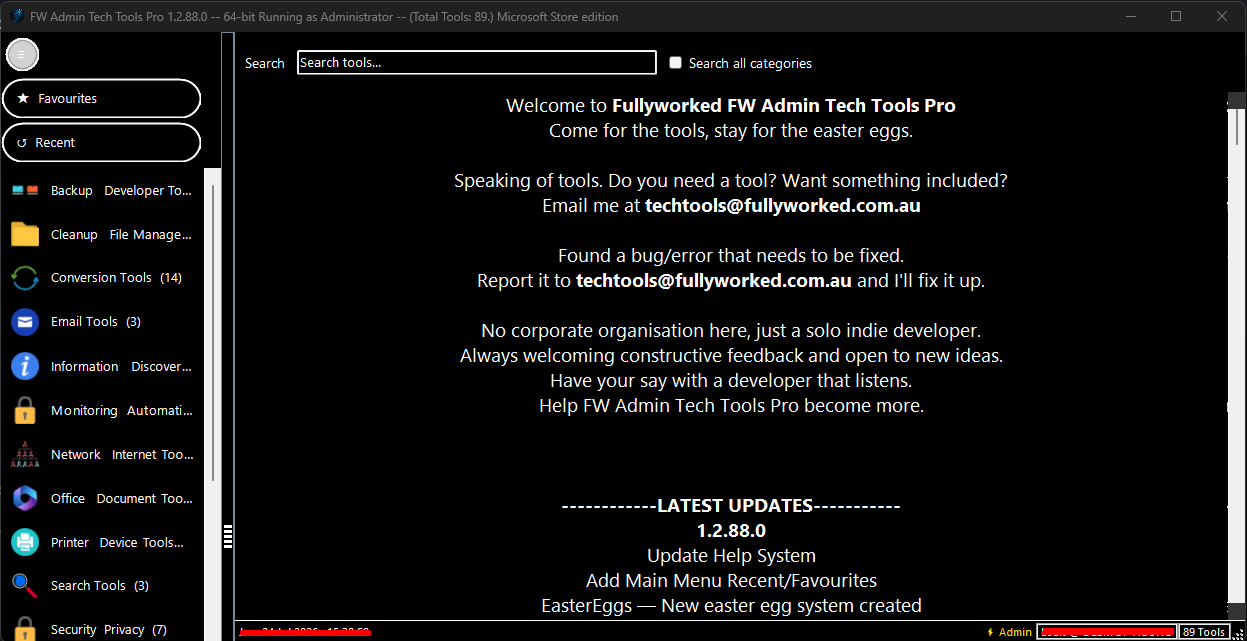Expand the Security Privacy category
The image size is (1247, 641).
click(x=108, y=629)
